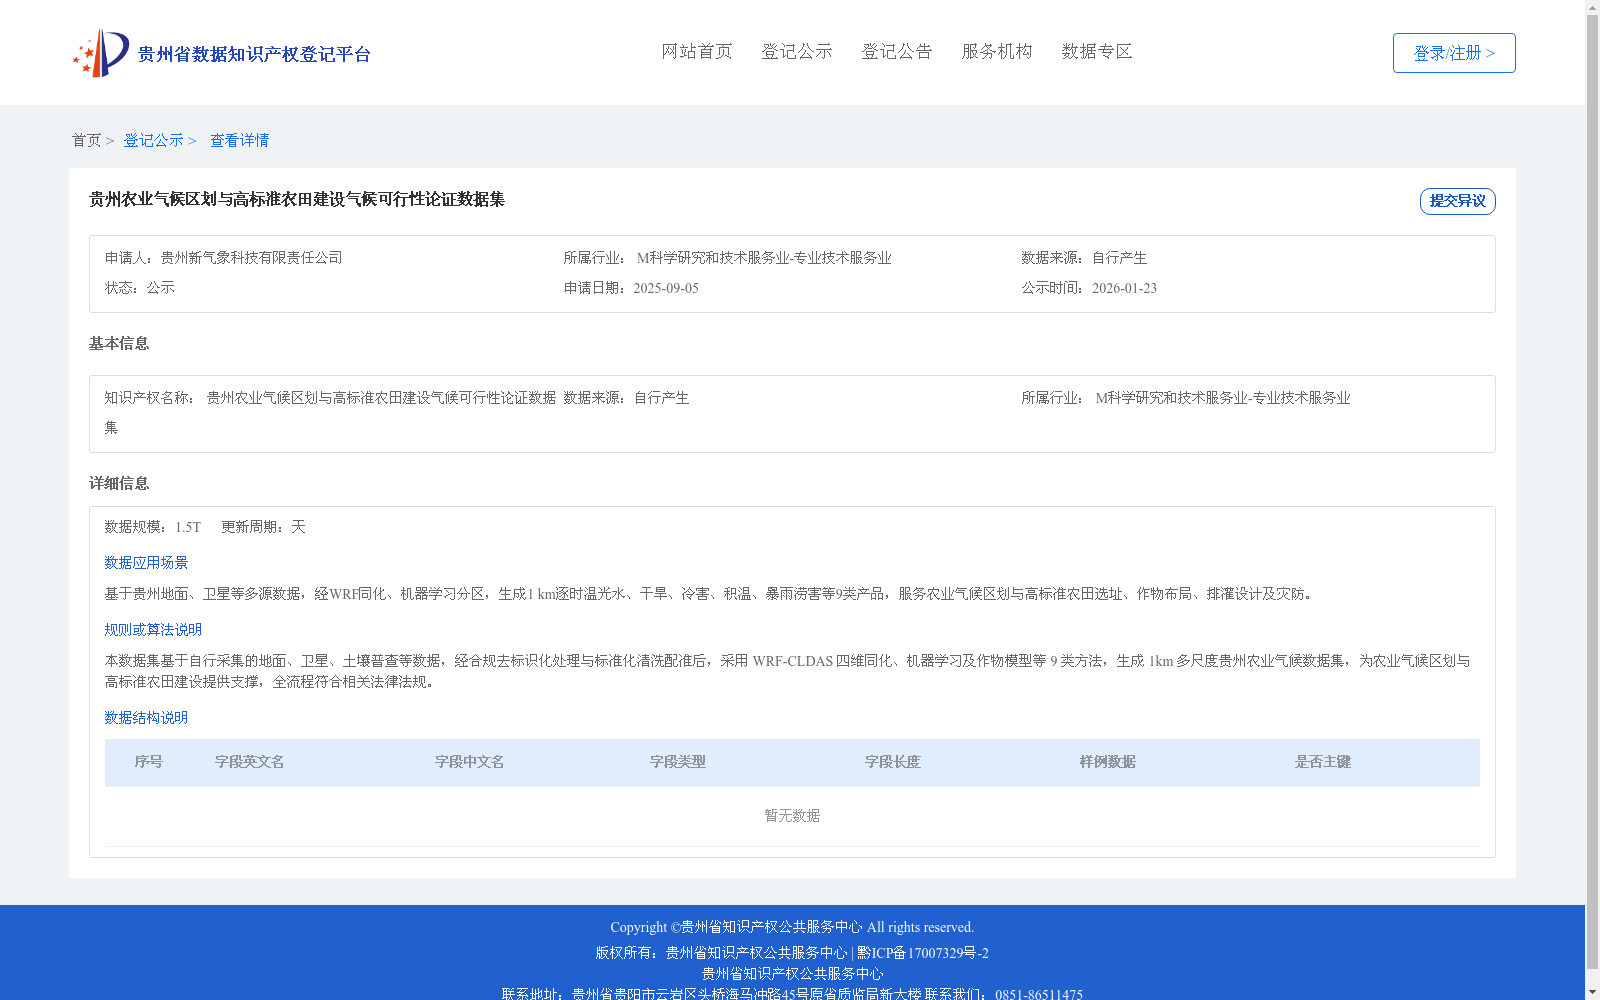
Task: Click the page title 贵州农业气候区划与高标准农田建设气候可行性论证数据集
Action: pyautogui.click(x=297, y=200)
